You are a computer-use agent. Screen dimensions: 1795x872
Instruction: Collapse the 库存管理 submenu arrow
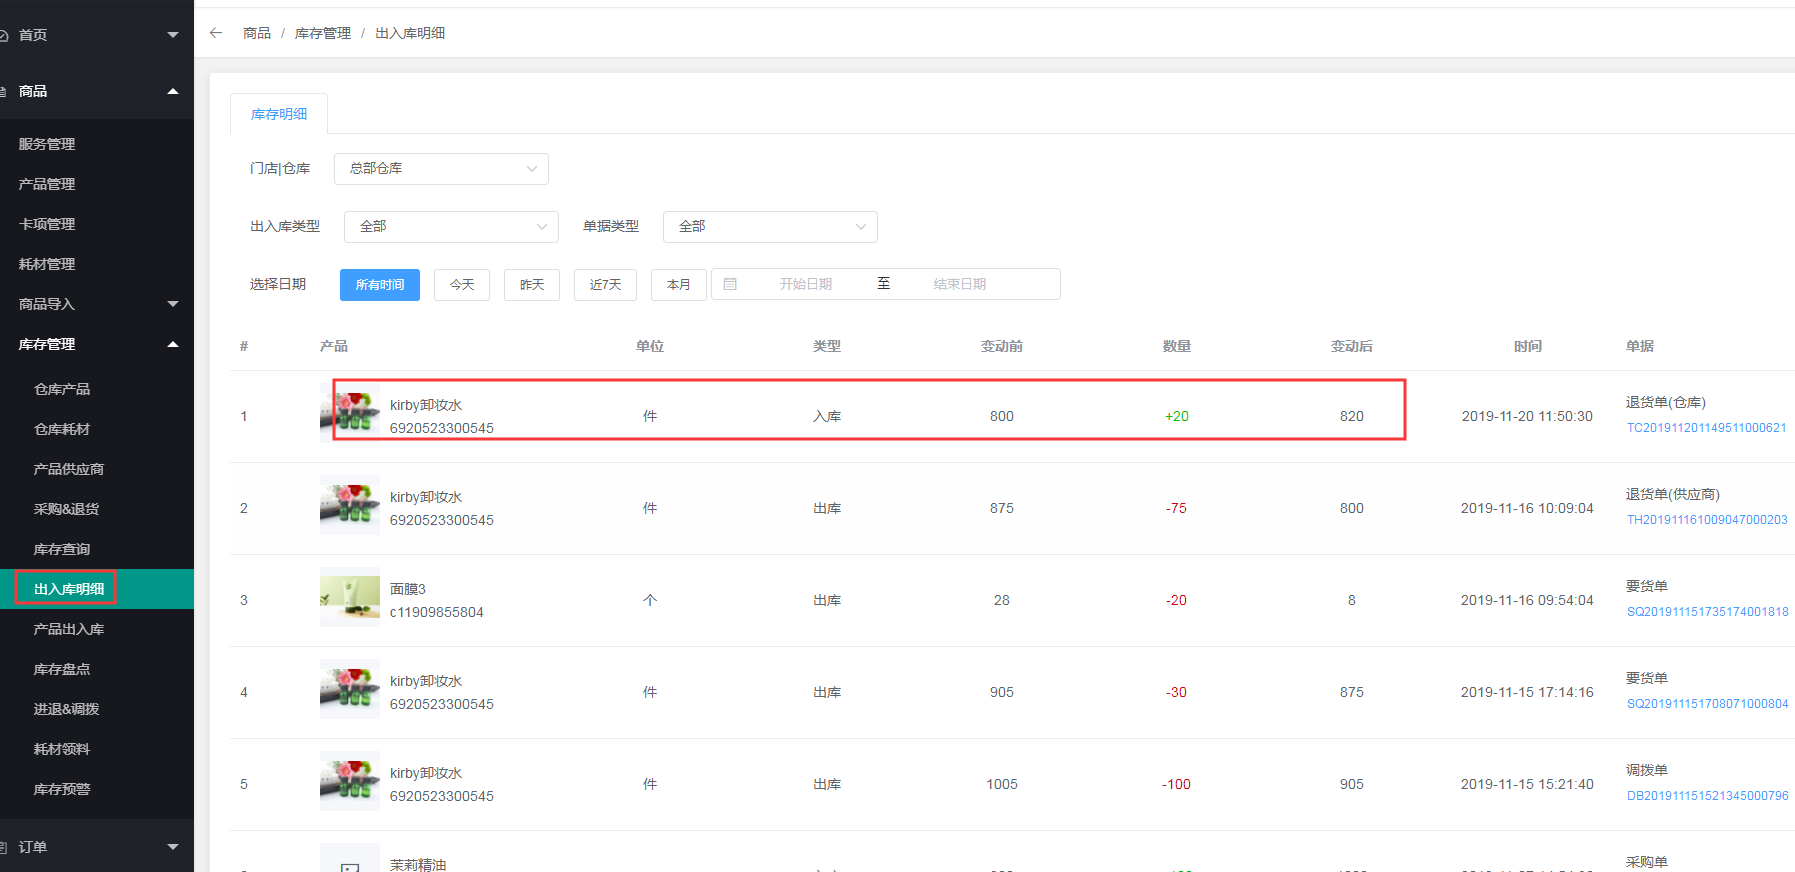coord(173,344)
